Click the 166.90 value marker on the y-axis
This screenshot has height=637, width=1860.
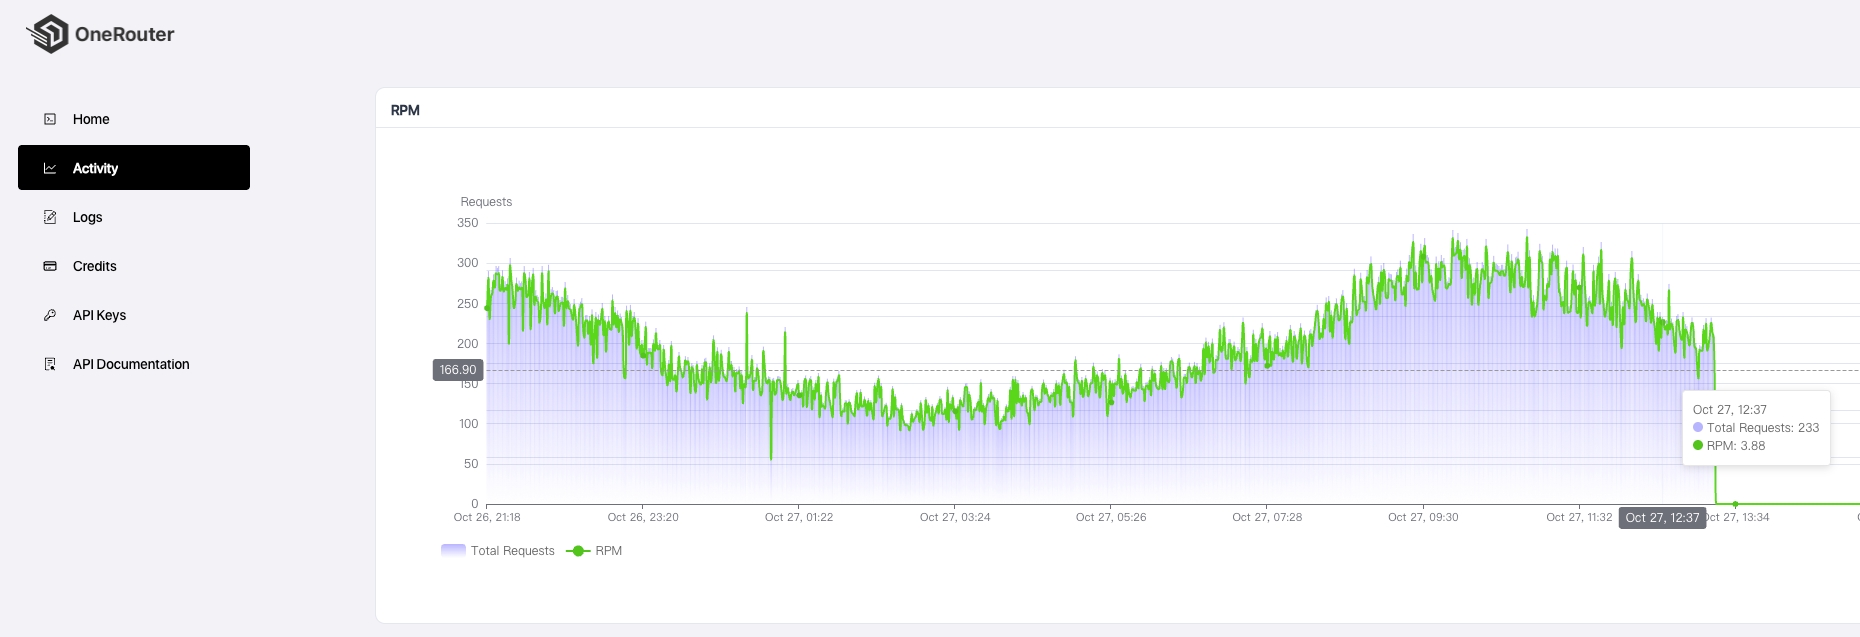[x=458, y=370]
